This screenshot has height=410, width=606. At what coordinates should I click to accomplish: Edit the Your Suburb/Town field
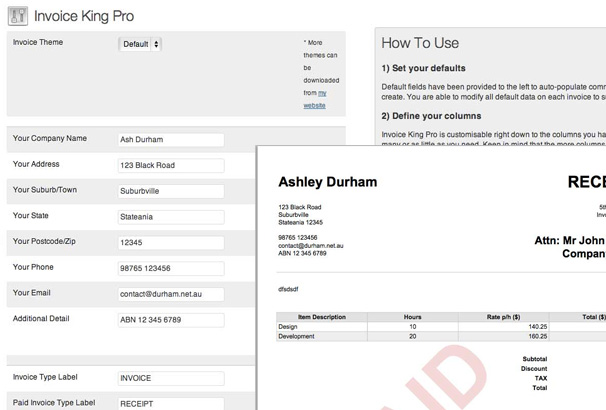[171, 191]
